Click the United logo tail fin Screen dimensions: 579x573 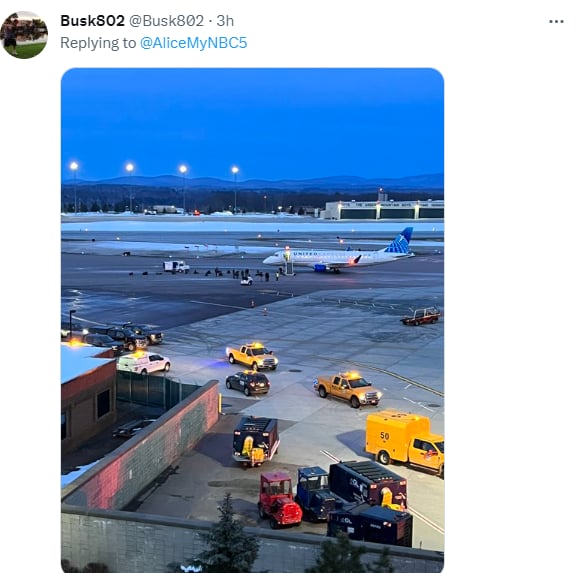tap(400, 240)
